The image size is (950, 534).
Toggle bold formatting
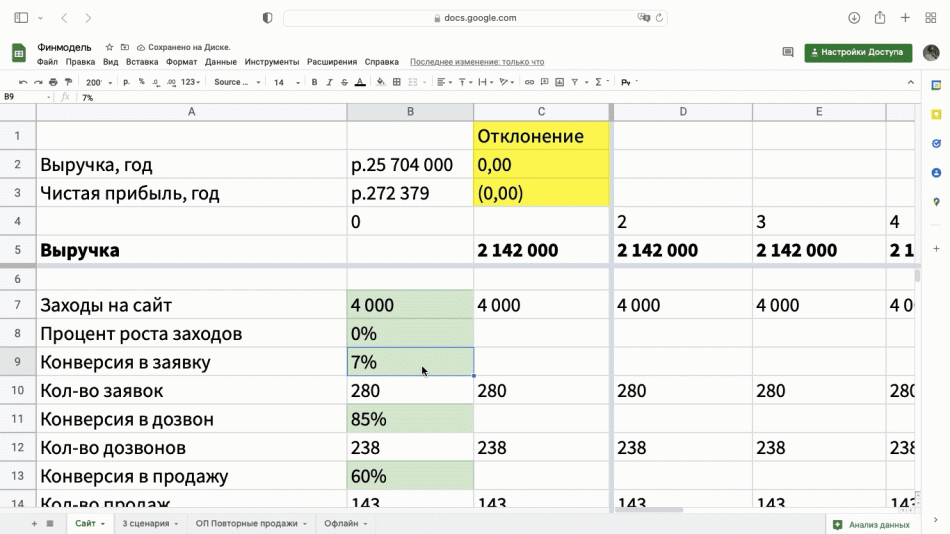point(314,82)
